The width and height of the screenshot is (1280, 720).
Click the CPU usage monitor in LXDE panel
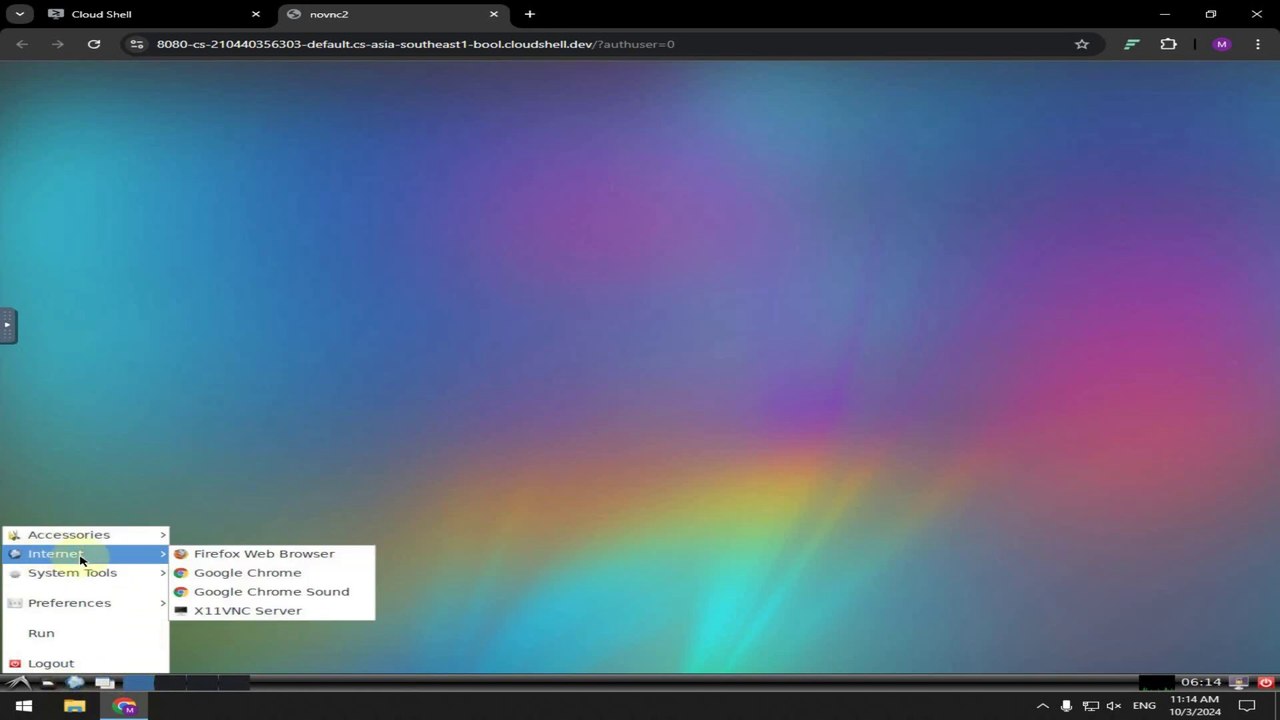click(1157, 683)
